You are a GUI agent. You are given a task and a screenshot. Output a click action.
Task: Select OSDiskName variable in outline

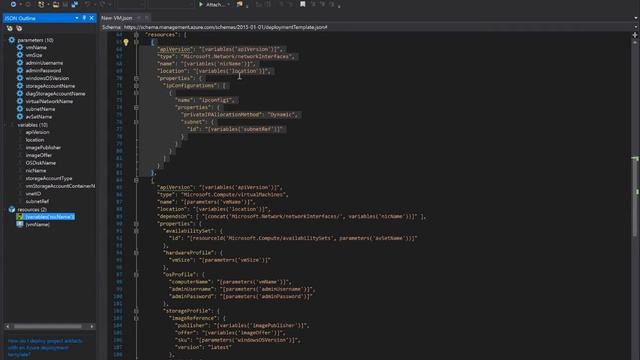(x=41, y=163)
